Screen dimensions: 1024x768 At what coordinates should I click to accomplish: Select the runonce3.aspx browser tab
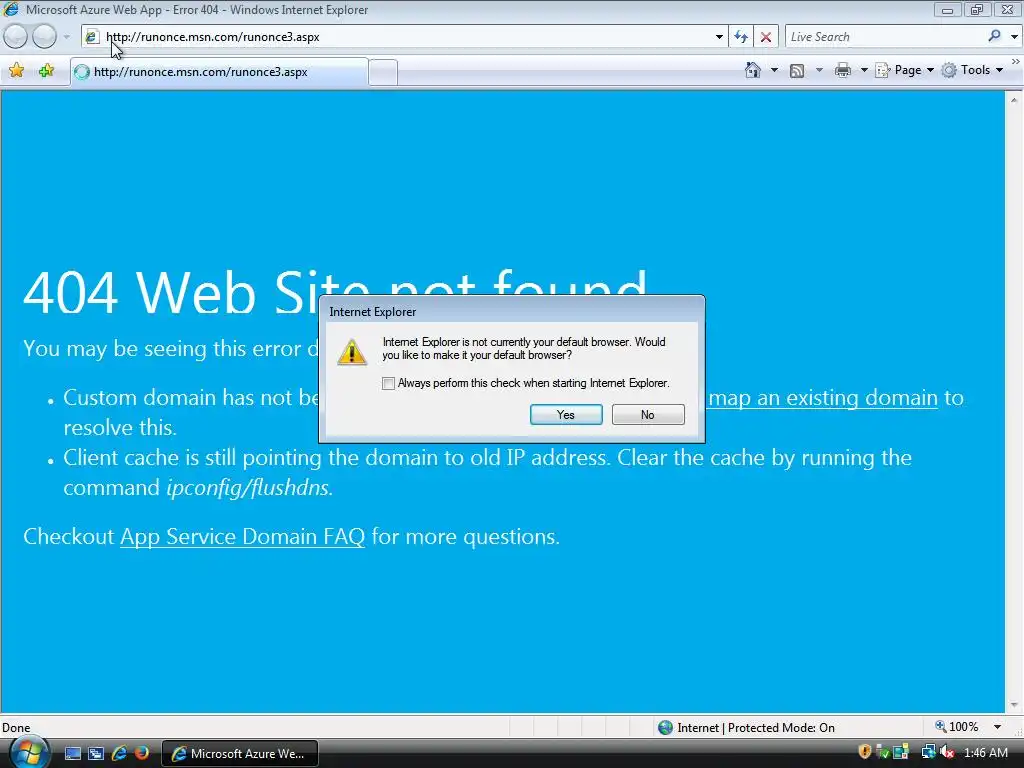[219, 72]
